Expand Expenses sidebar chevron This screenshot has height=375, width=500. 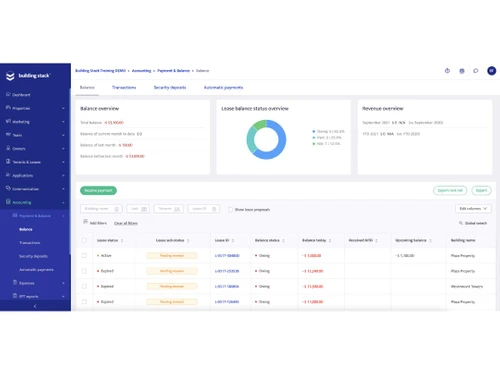(63, 283)
